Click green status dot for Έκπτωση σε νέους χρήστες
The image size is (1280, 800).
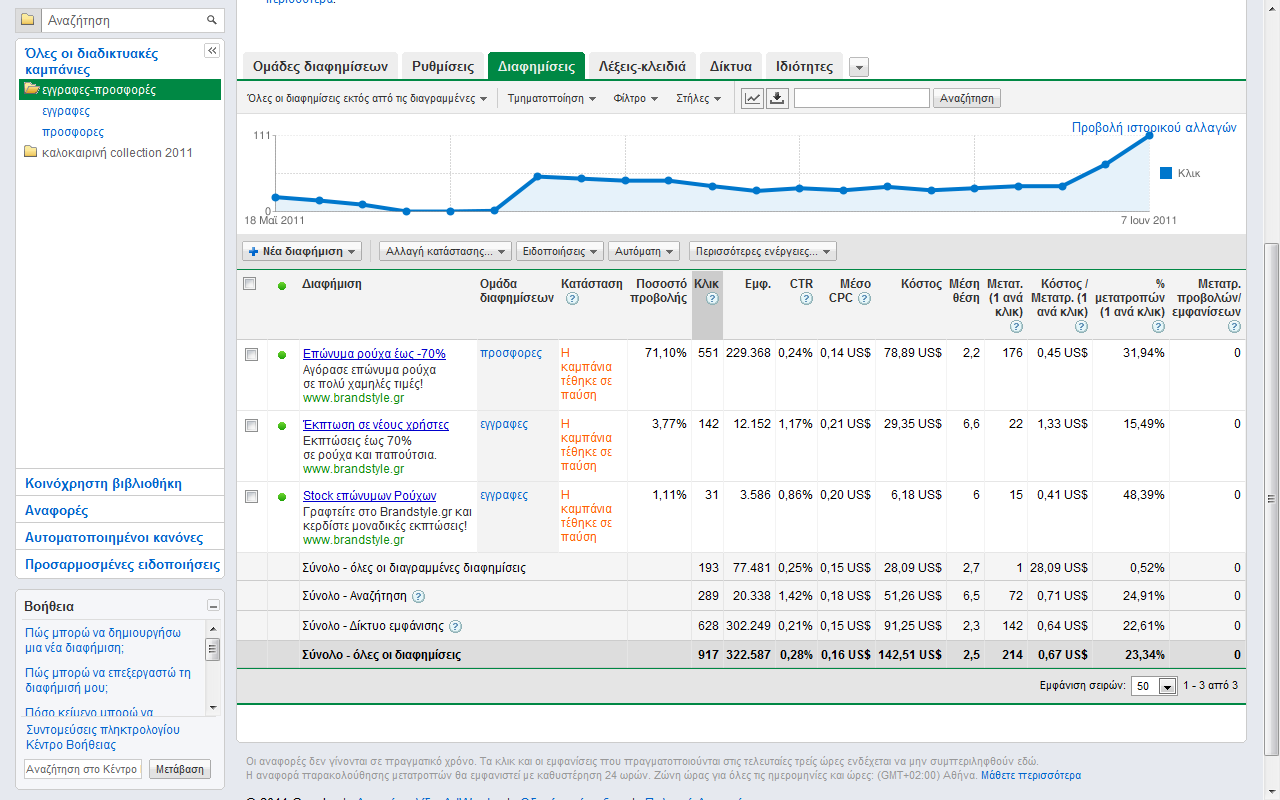282,426
